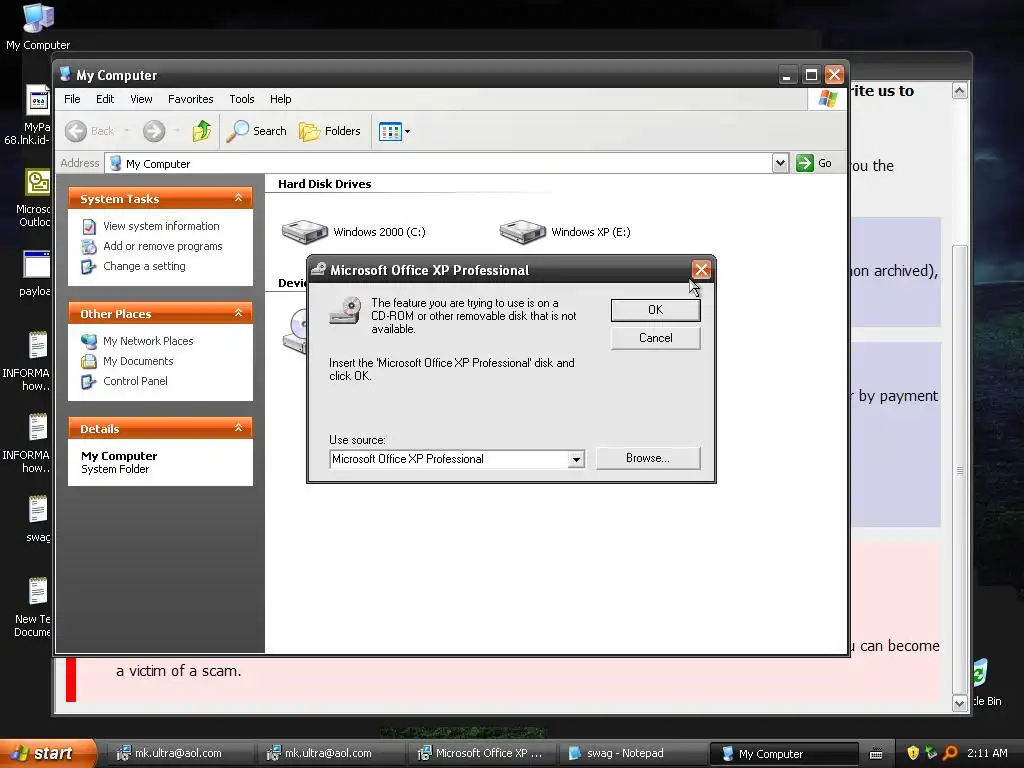Click Change a setting link
Viewport: 1024px width, 768px height.
(x=144, y=266)
